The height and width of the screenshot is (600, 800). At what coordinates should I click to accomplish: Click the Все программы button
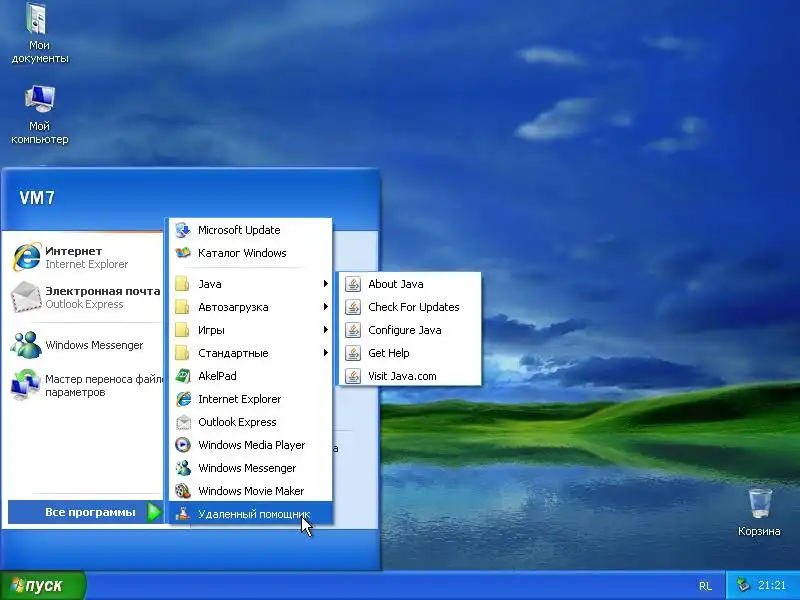86,512
